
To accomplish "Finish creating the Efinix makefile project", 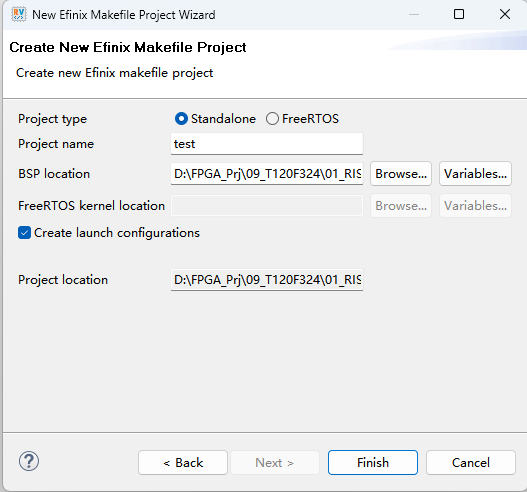I will [x=373, y=463].
